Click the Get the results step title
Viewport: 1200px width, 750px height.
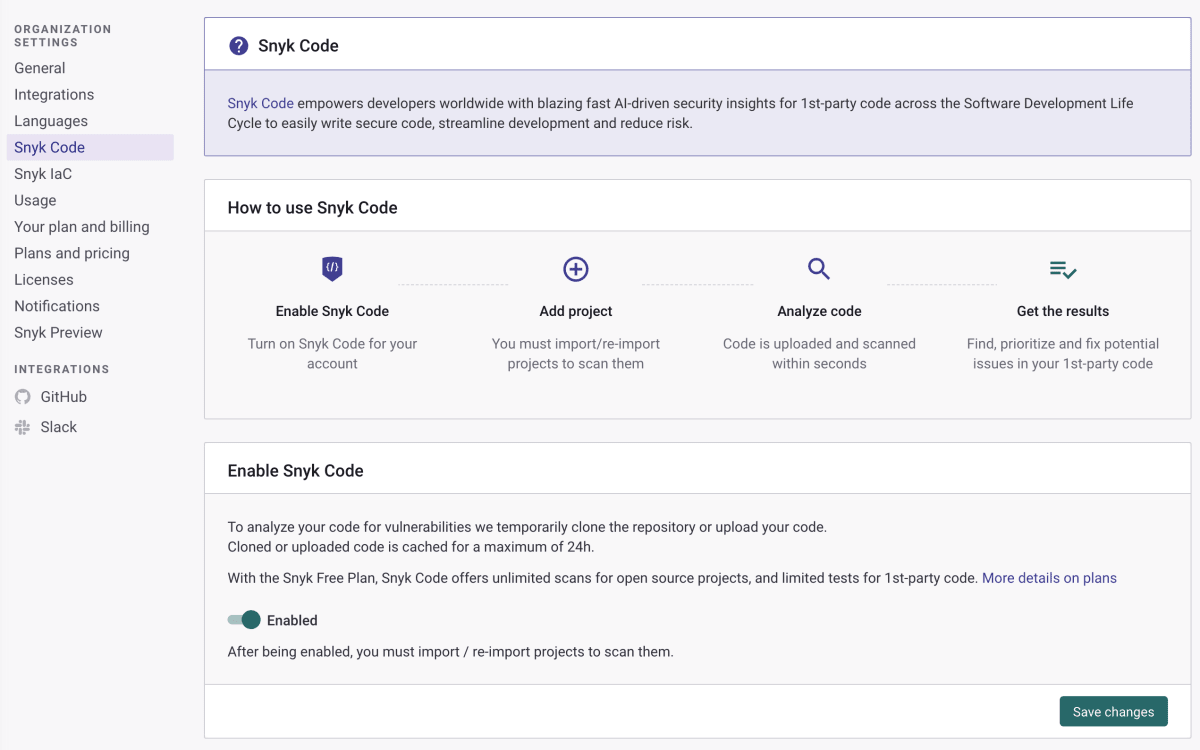[x=1063, y=311]
